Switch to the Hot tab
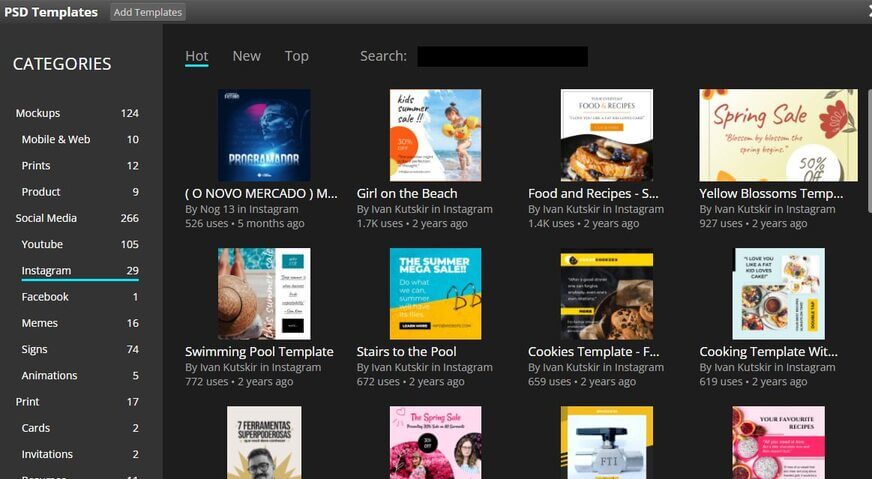Screen dimensions: 872x479 tap(197, 56)
